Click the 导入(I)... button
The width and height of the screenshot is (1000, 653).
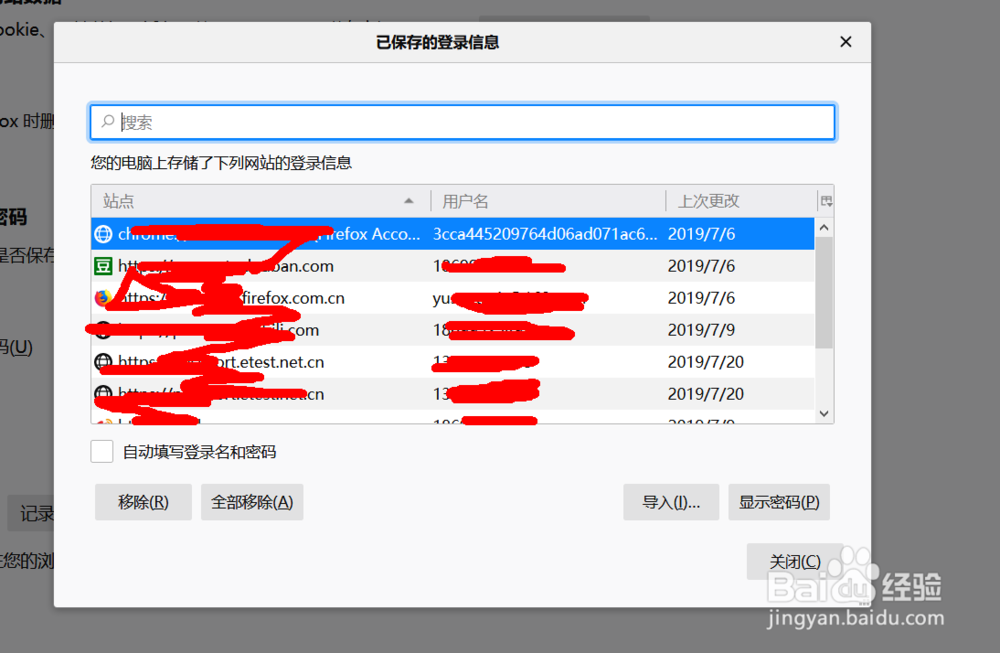click(671, 502)
